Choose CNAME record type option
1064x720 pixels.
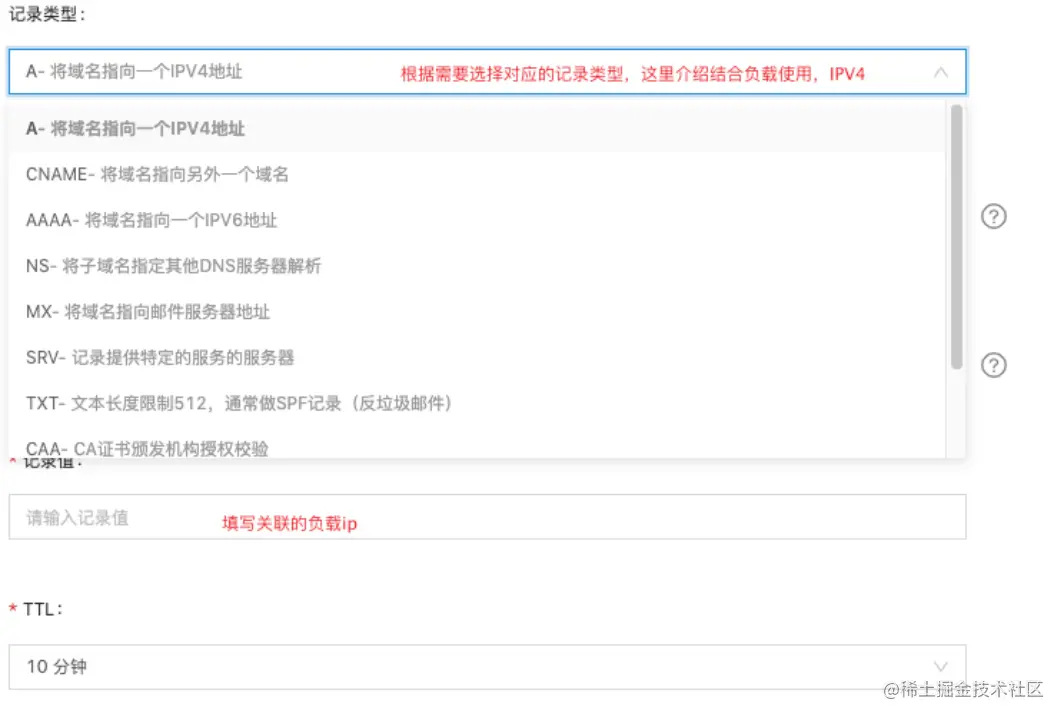477,174
